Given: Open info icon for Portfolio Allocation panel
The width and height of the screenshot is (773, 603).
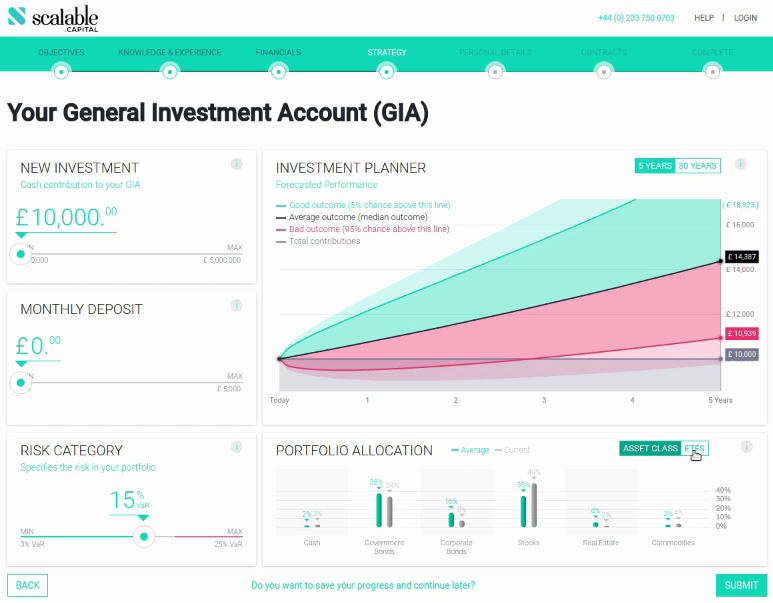Looking at the screenshot, I should point(741,447).
